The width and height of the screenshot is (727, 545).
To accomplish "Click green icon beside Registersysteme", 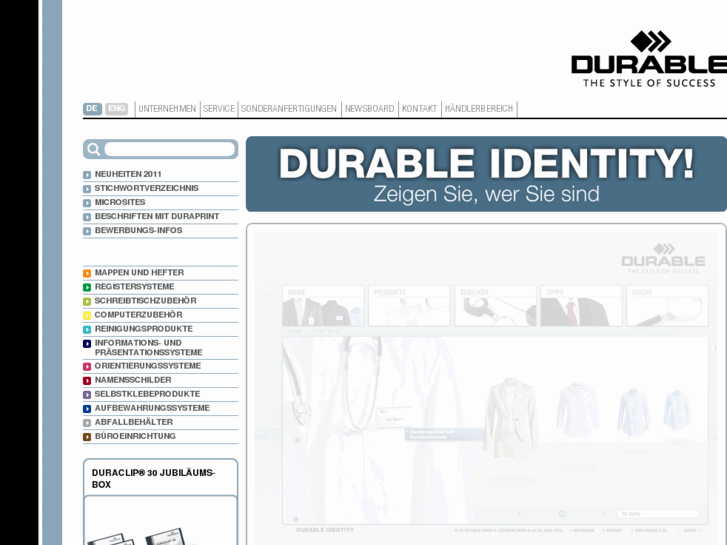I will pos(87,287).
